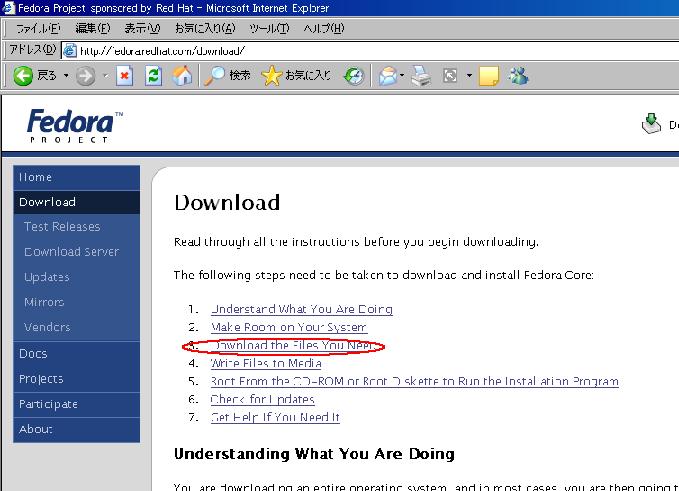Follow the Boot From the CD-ROM link
This screenshot has height=491, width=679.
click(414, 381)
